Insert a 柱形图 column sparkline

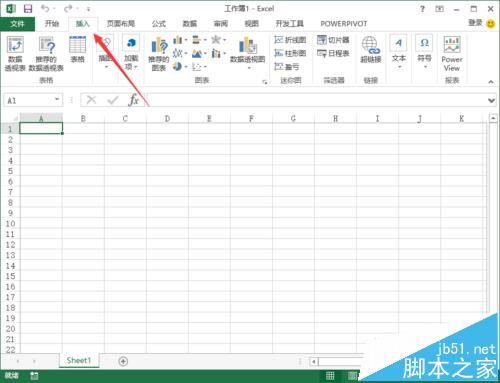pyautogui.click(x=290, y=53)
